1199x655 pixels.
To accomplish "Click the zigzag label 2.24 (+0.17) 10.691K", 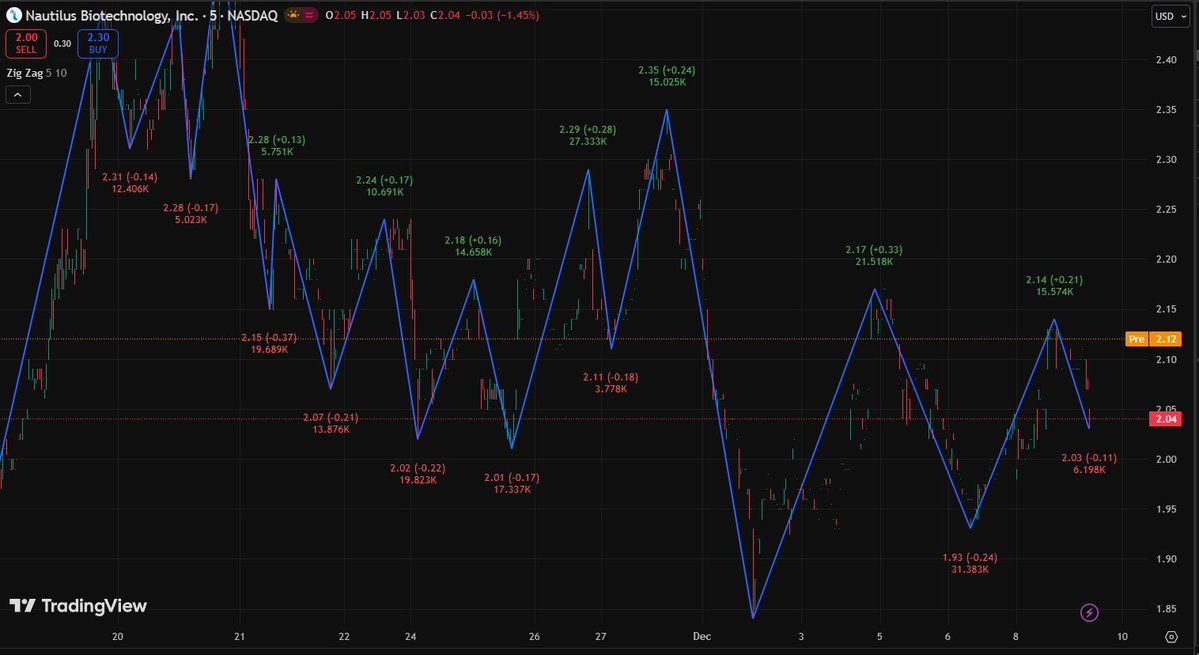I will point(385,186).
